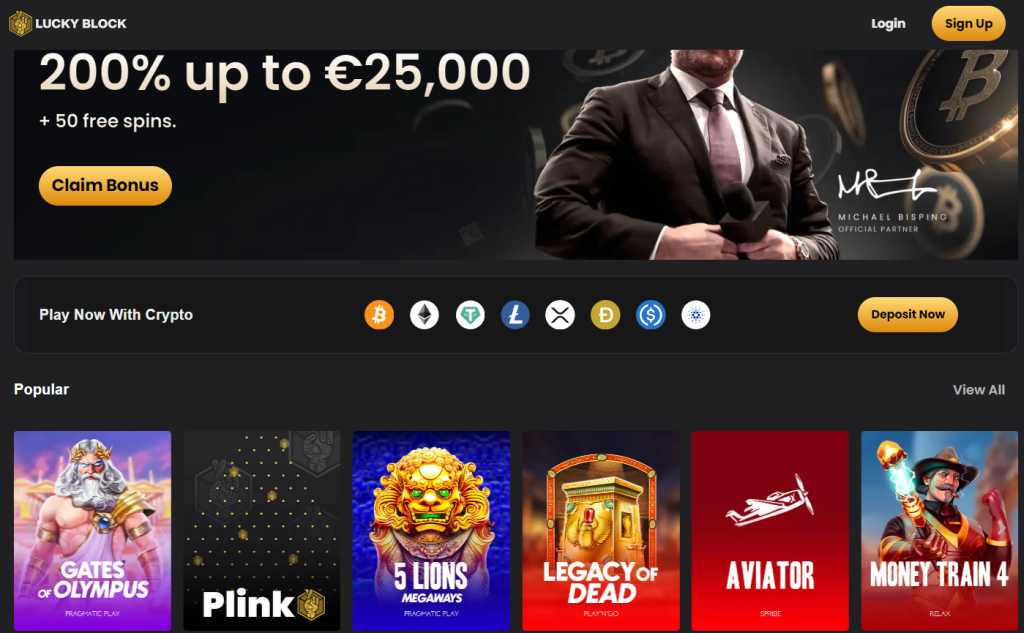Pick the Litecoin icon

point(515,315)
